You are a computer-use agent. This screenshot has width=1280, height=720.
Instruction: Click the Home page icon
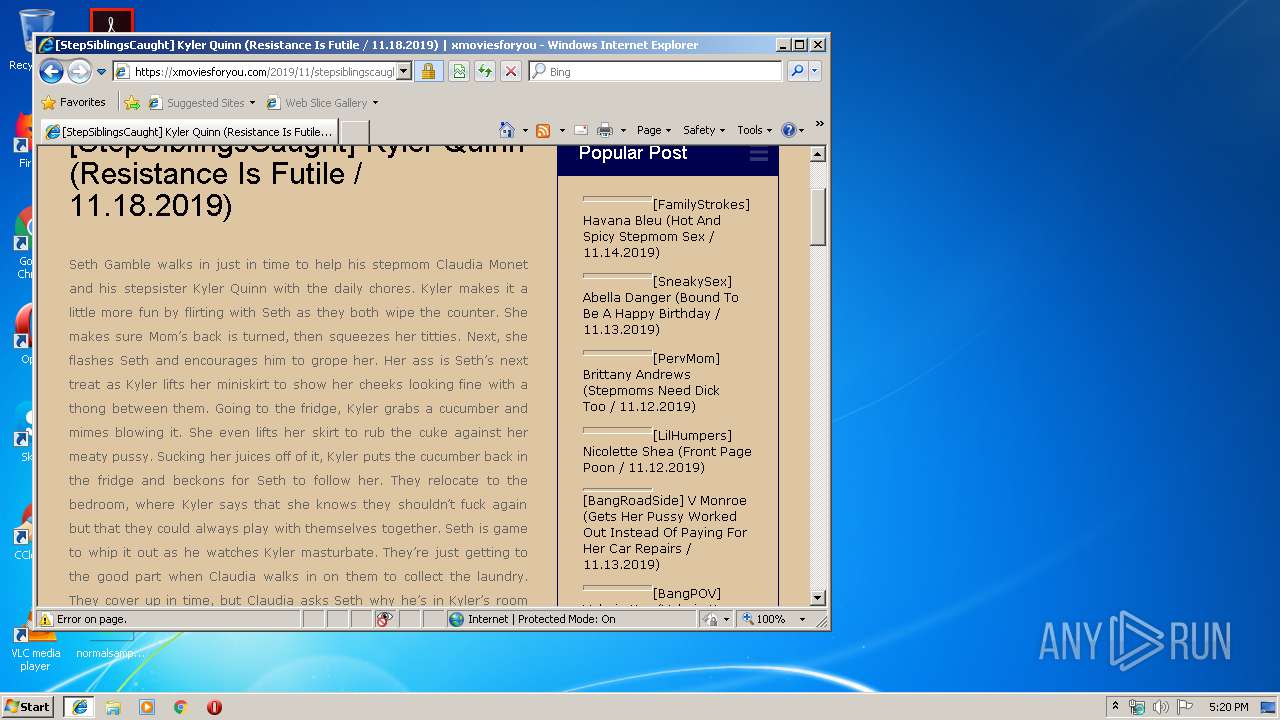pos(507,130)
